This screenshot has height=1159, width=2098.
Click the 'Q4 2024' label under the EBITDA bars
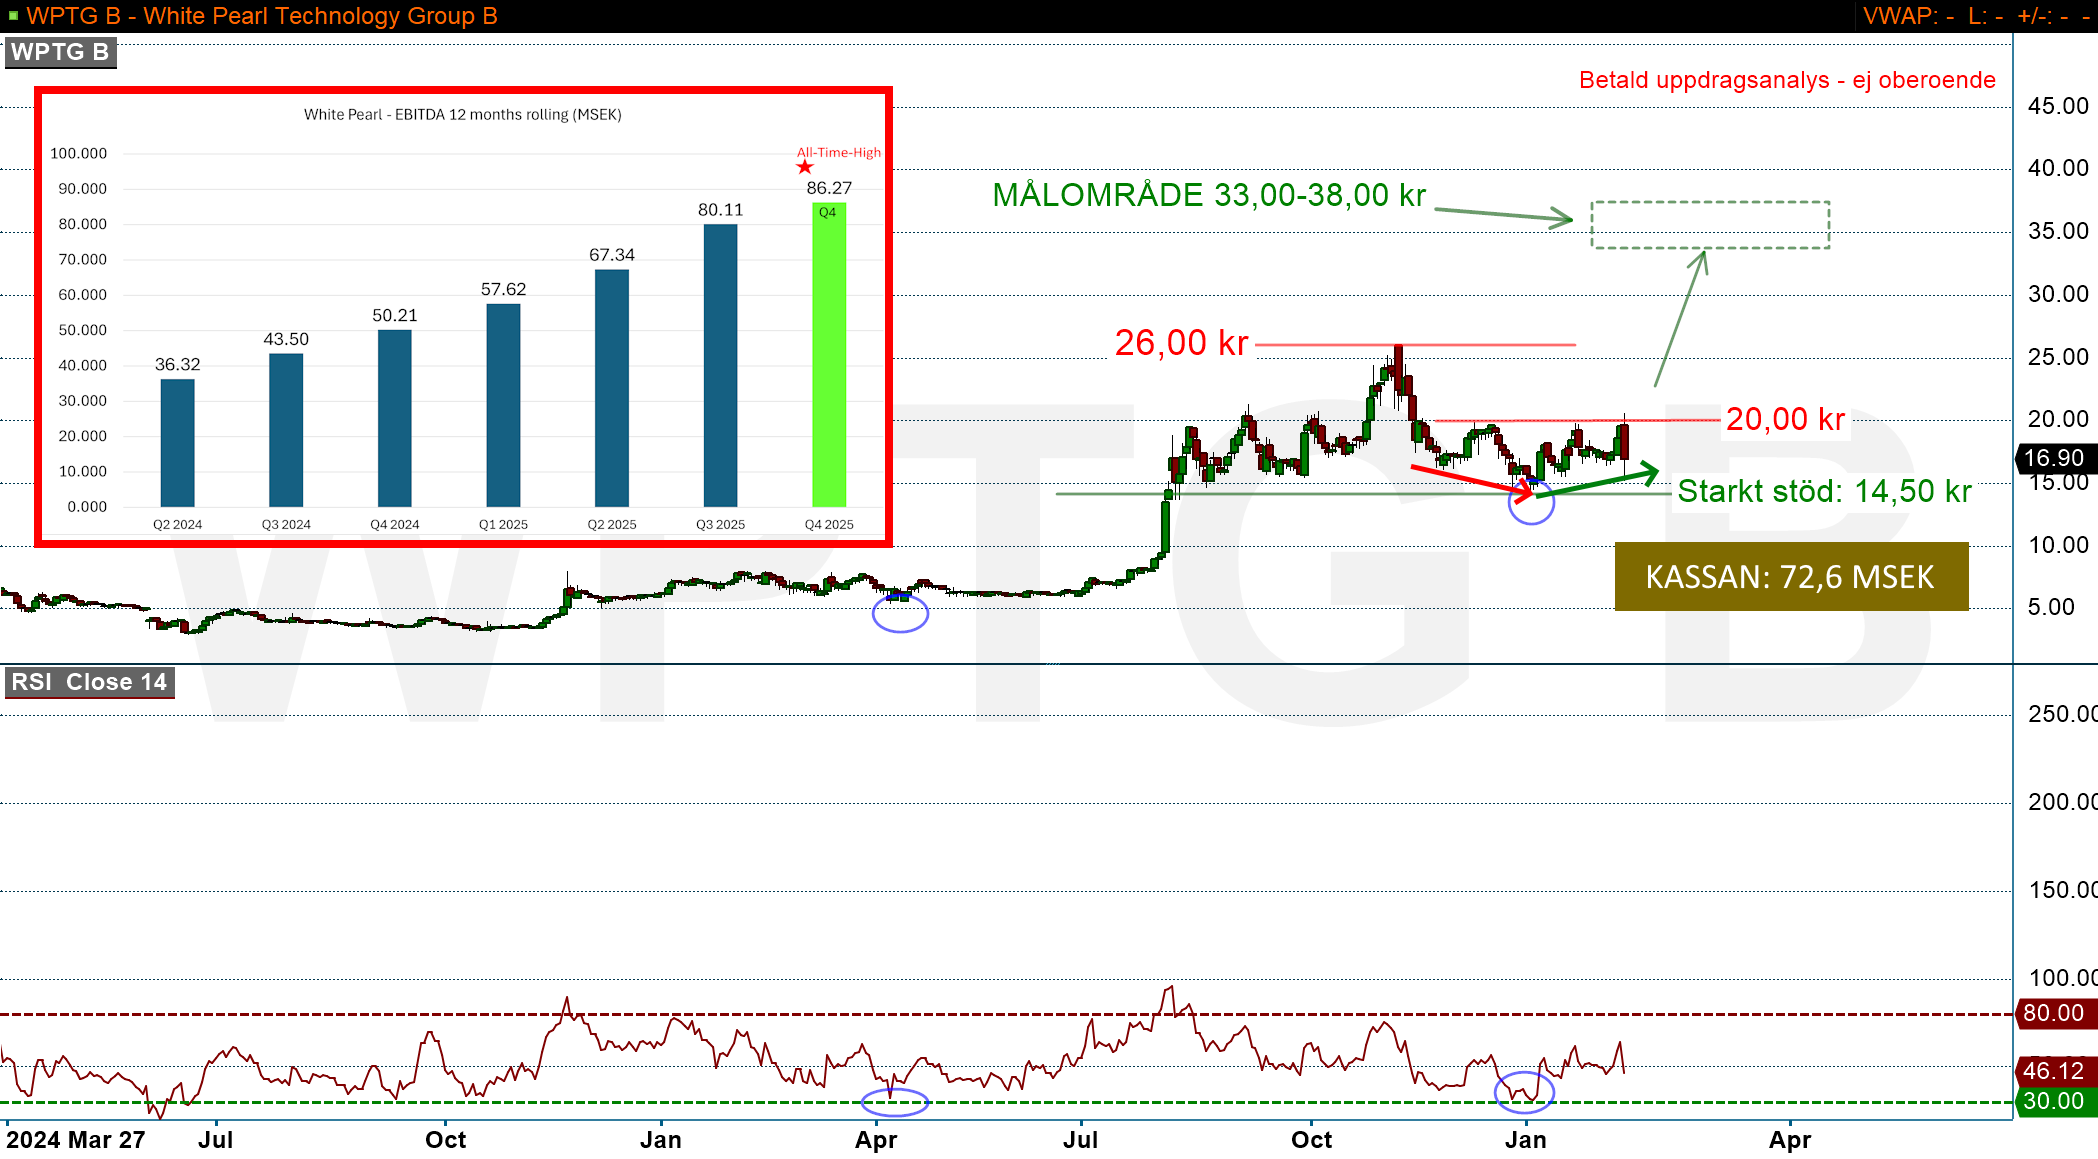395,525
